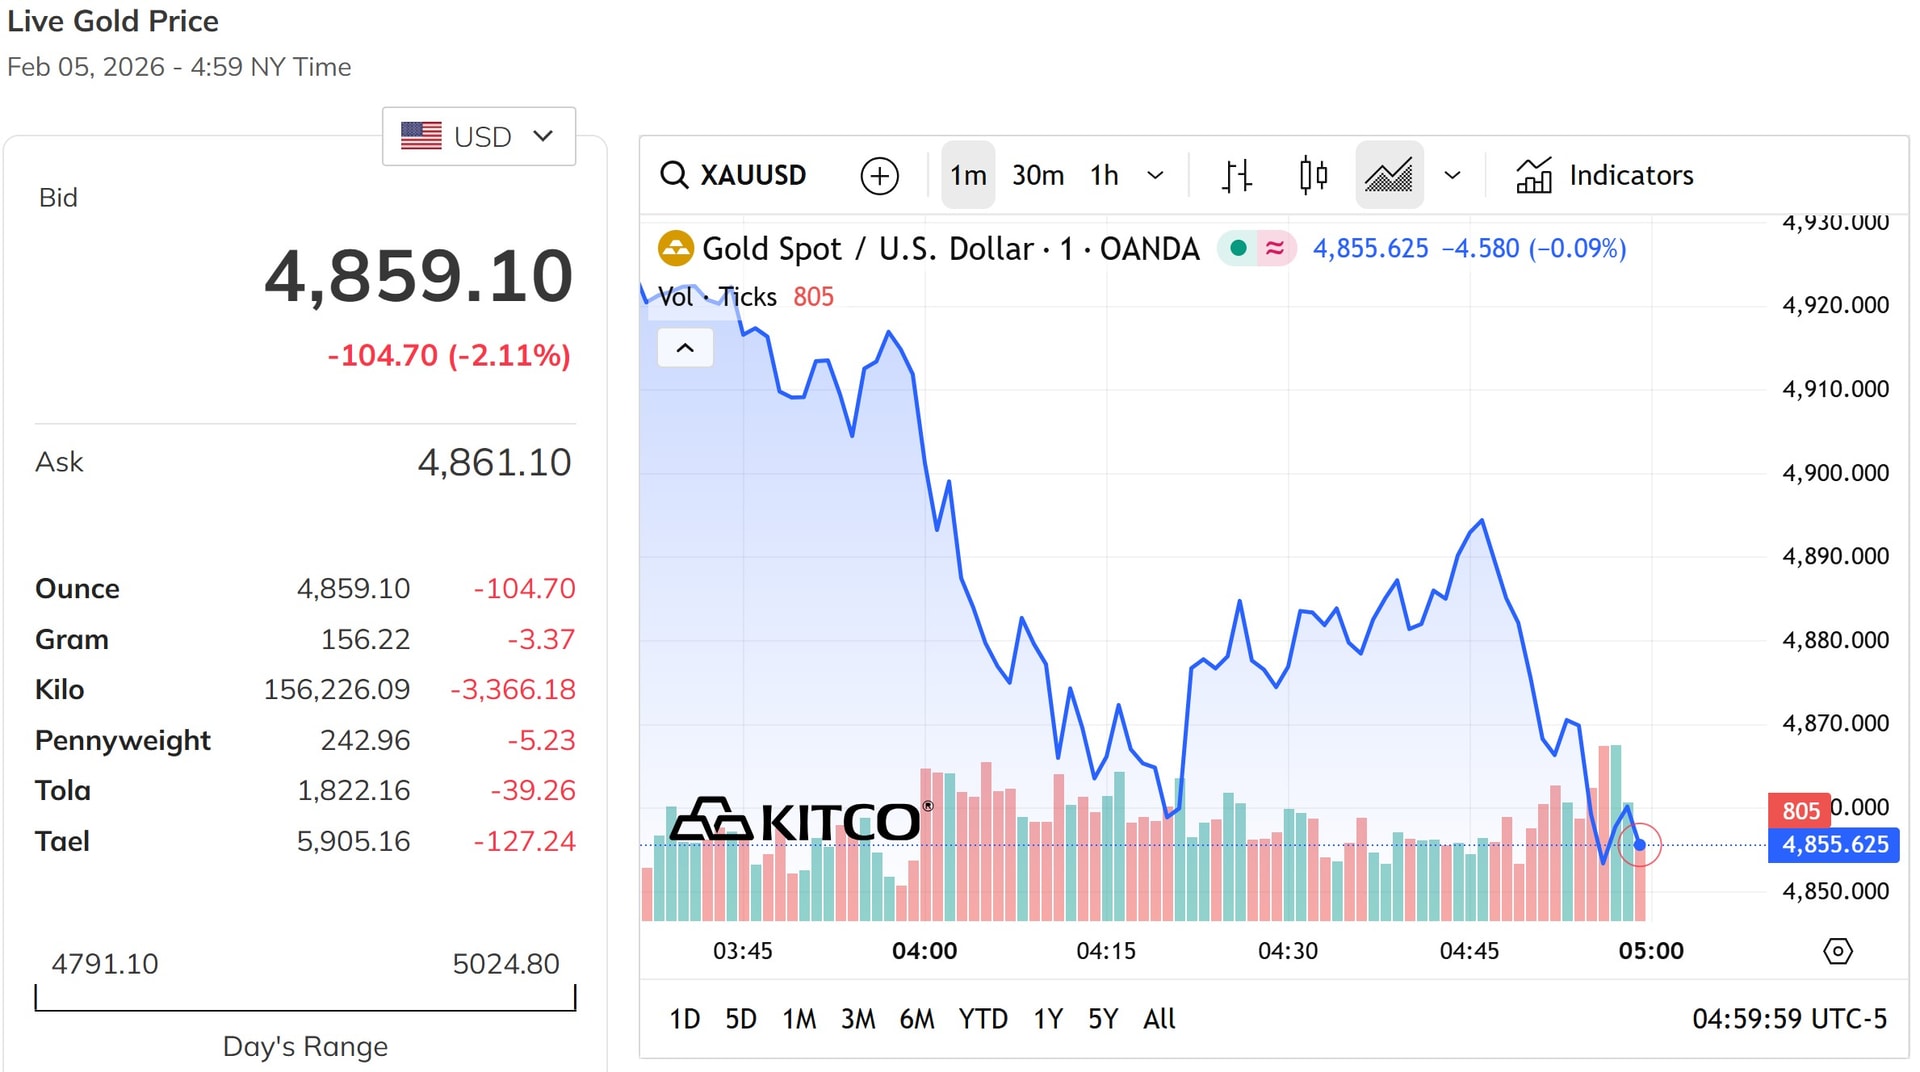The height and width of the screenshot is (1072, 1920).
Task: Open the interval dropdown next to 1h
Action: point(1157,175)
